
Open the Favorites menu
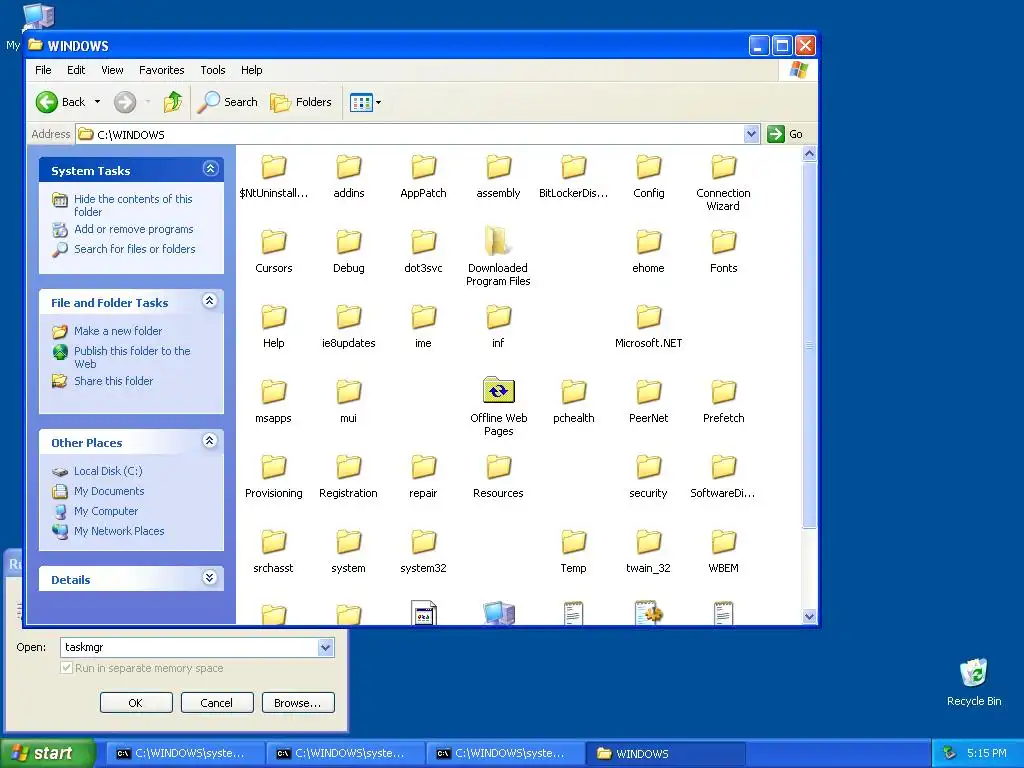[161, 70]
